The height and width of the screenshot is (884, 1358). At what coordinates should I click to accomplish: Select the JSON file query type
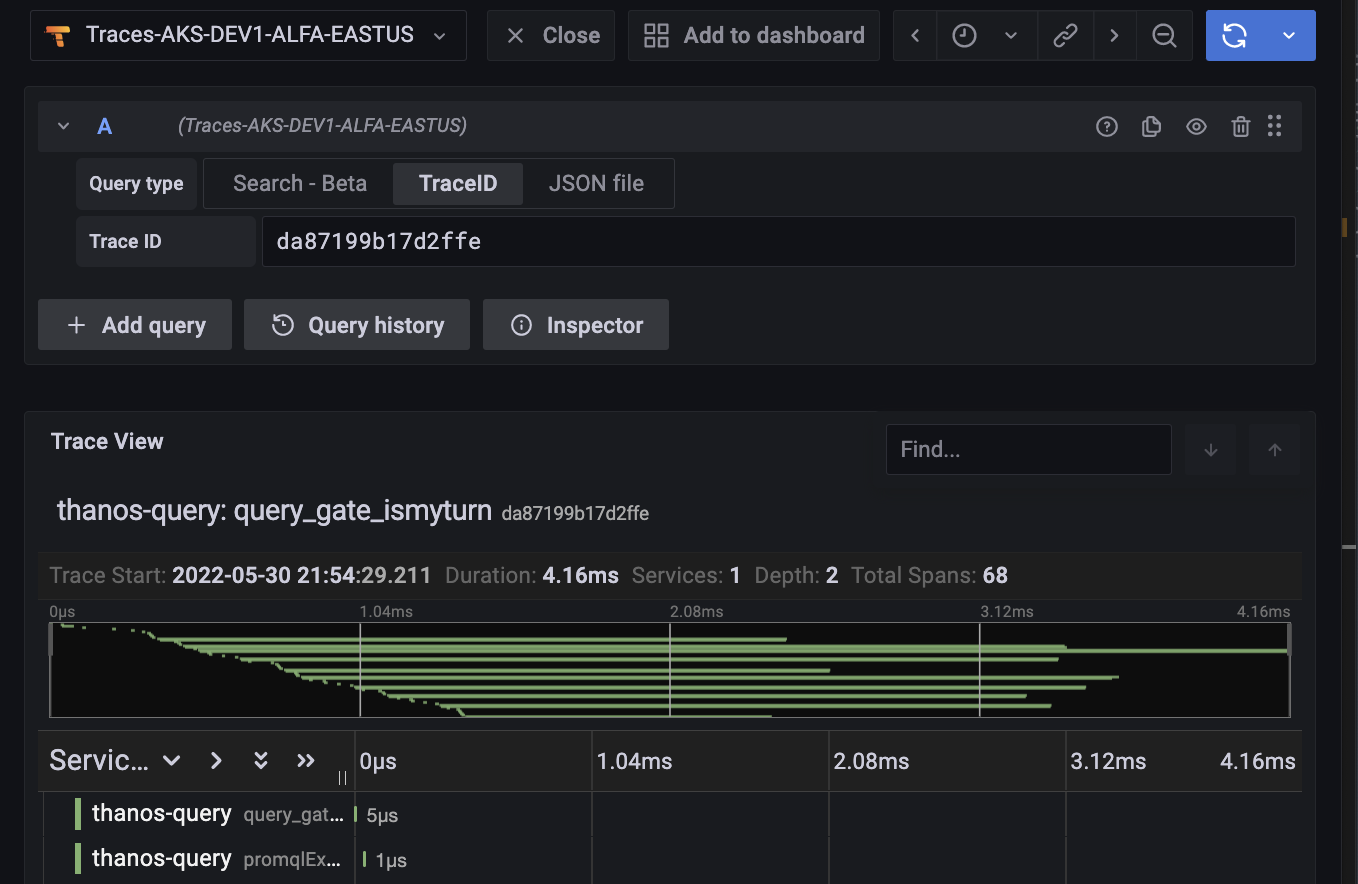coord(596,183)
